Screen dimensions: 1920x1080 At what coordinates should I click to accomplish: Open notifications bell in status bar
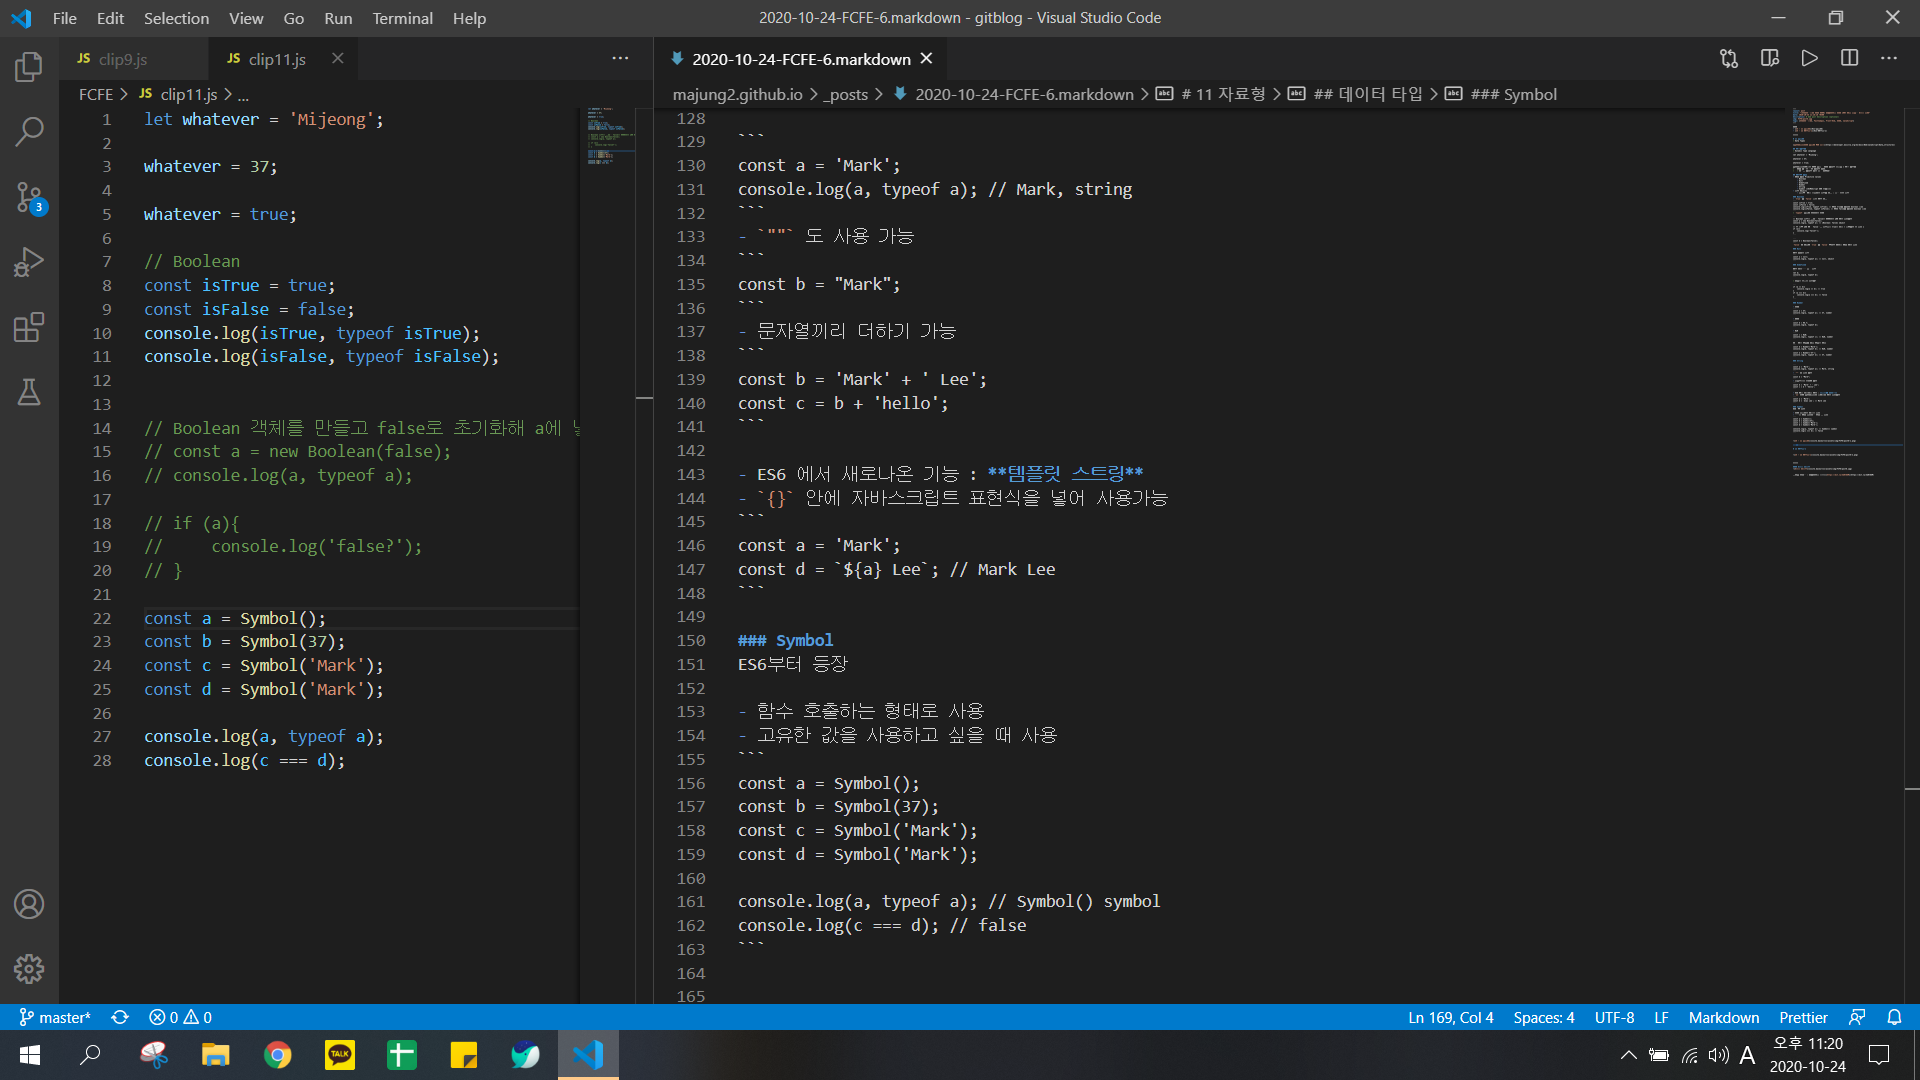[x=1894, y=1017]
